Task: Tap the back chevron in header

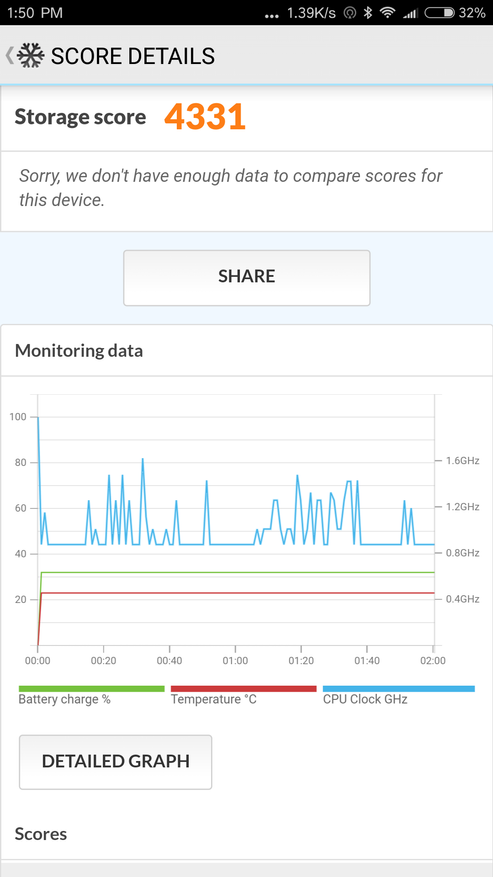Action: click(x=9, y=55)
